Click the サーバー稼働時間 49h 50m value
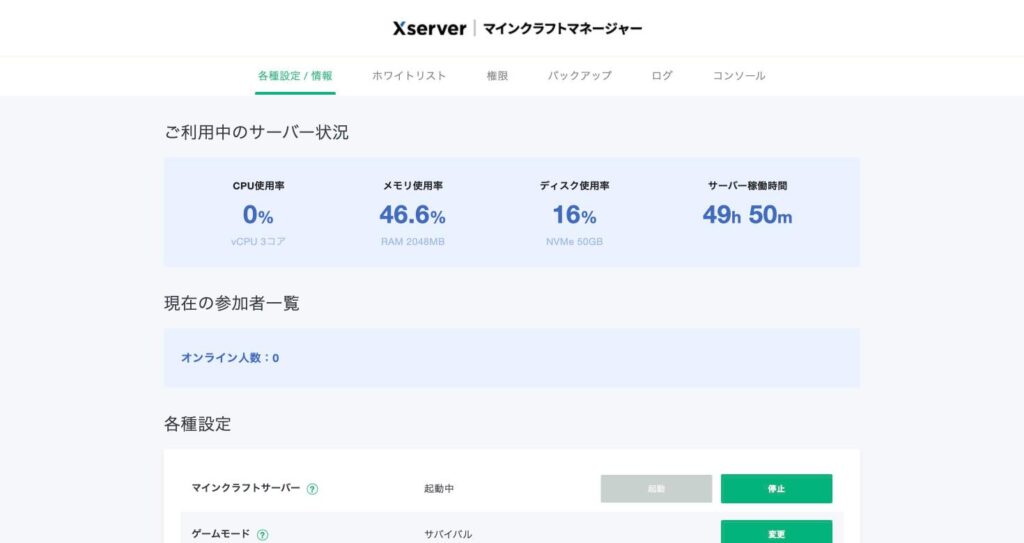Viewport: 1024px width, 543px height. click(747, 214)
